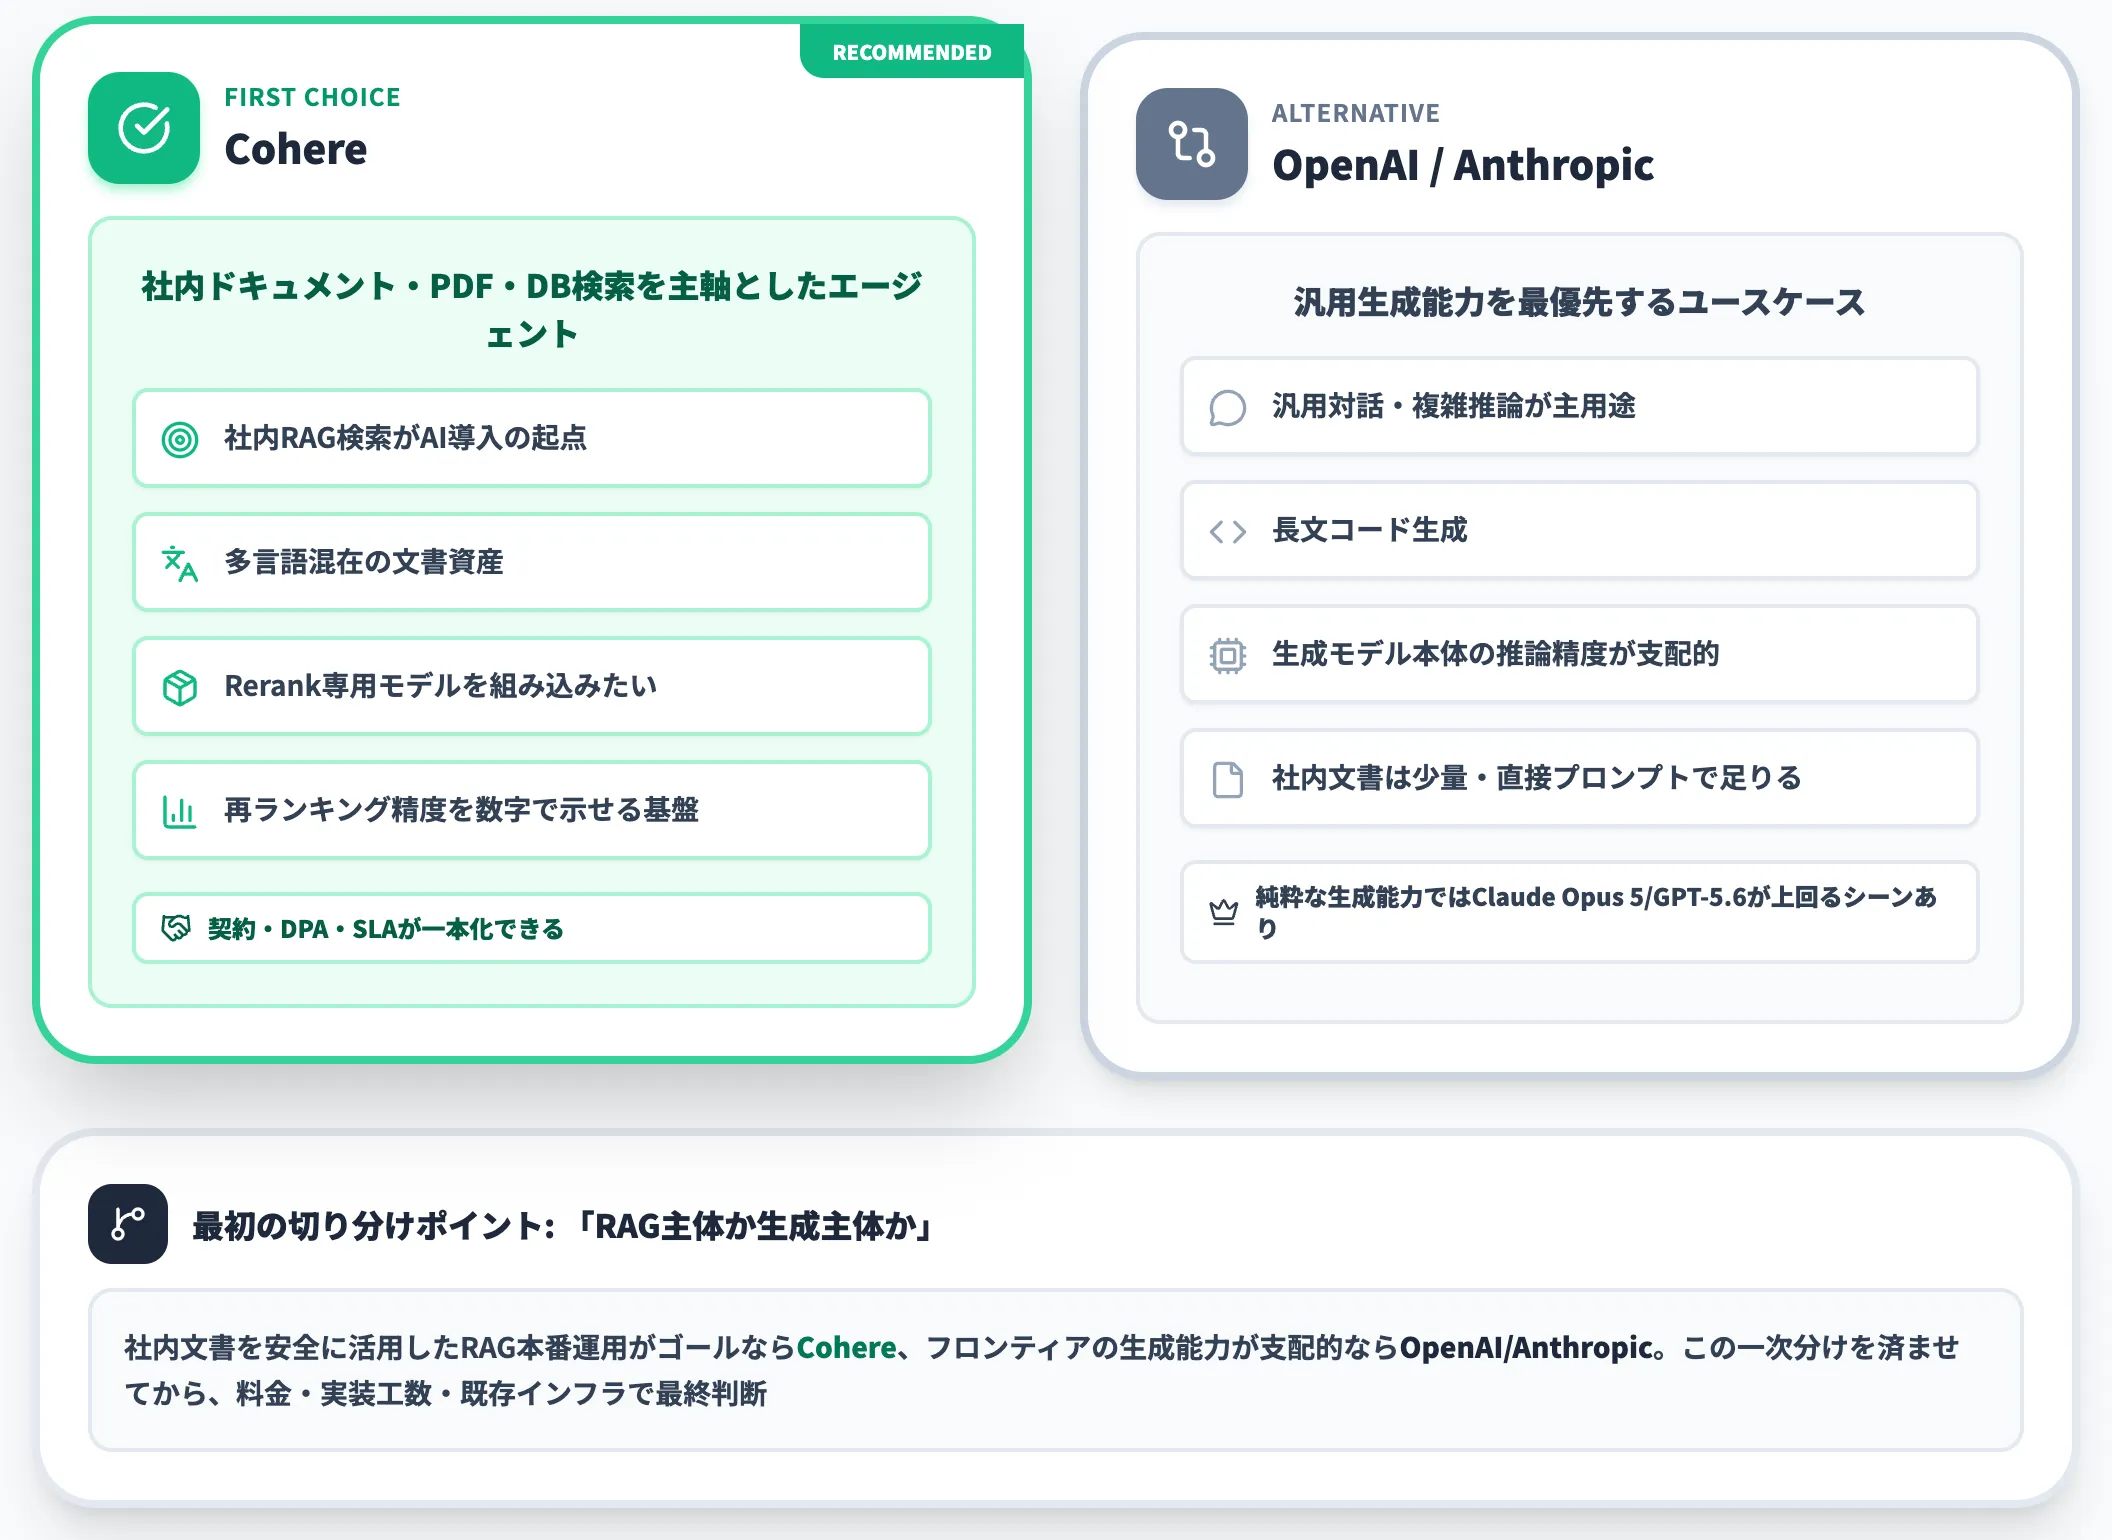Screen dimensions: 2112x1540
Task: Click the bar chart icon for 再ランキング精度
Action: tap(180, 811)
